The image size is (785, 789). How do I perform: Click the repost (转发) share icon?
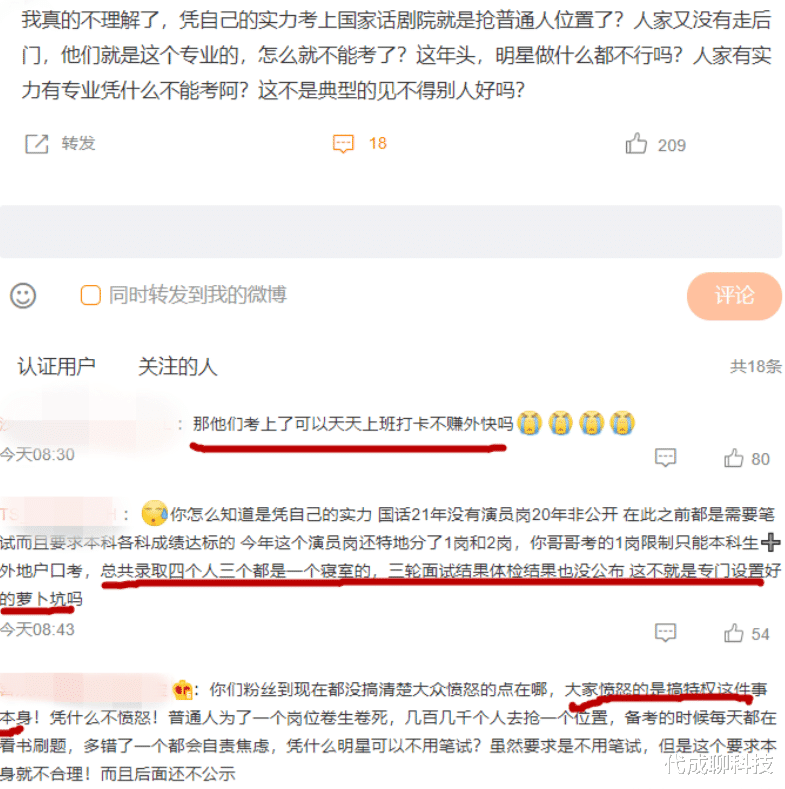[37, 144]
